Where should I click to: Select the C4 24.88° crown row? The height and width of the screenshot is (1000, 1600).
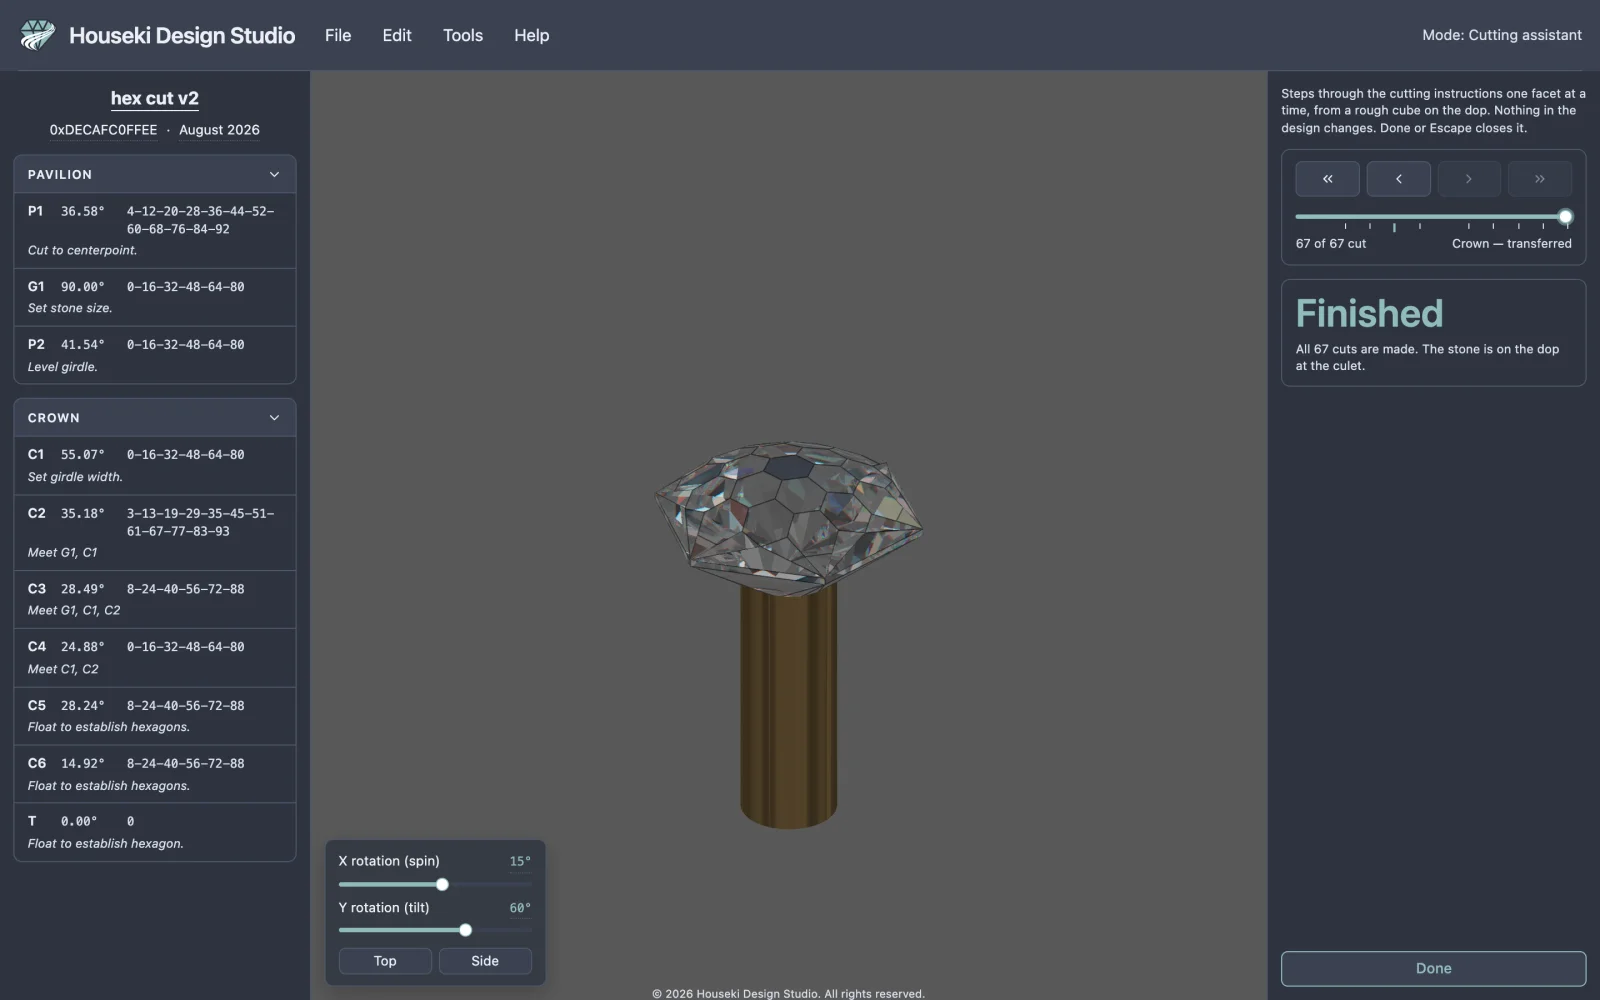155,657
